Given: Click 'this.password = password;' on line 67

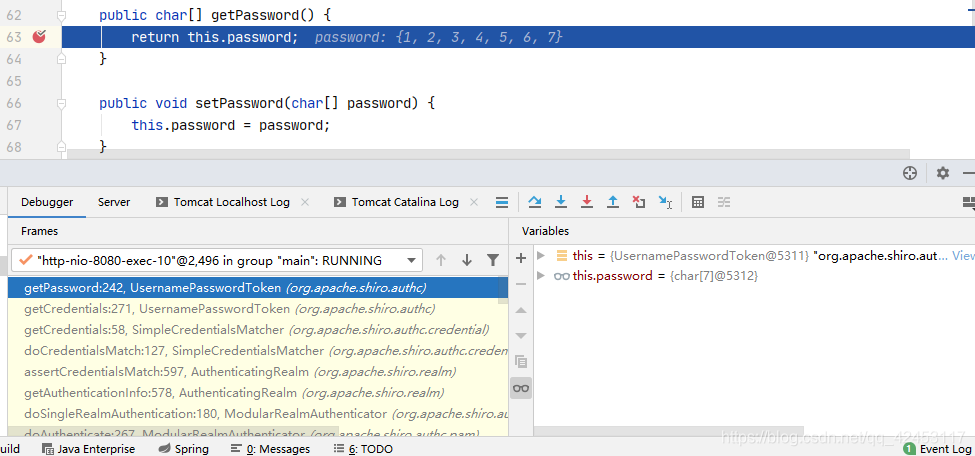Looking at the screenshot, I should [x=230, y=125].
